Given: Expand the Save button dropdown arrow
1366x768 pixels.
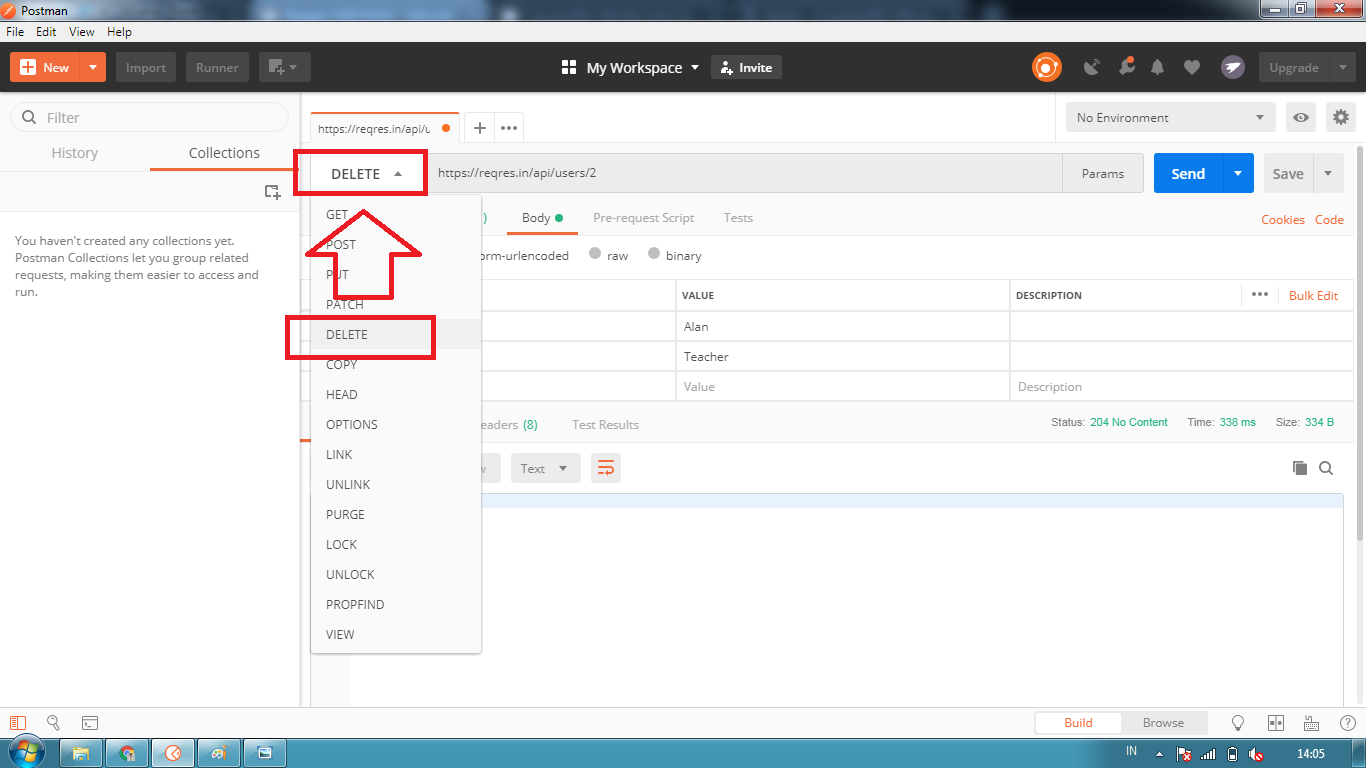Looking at the screenshot, I should 1329,173.
